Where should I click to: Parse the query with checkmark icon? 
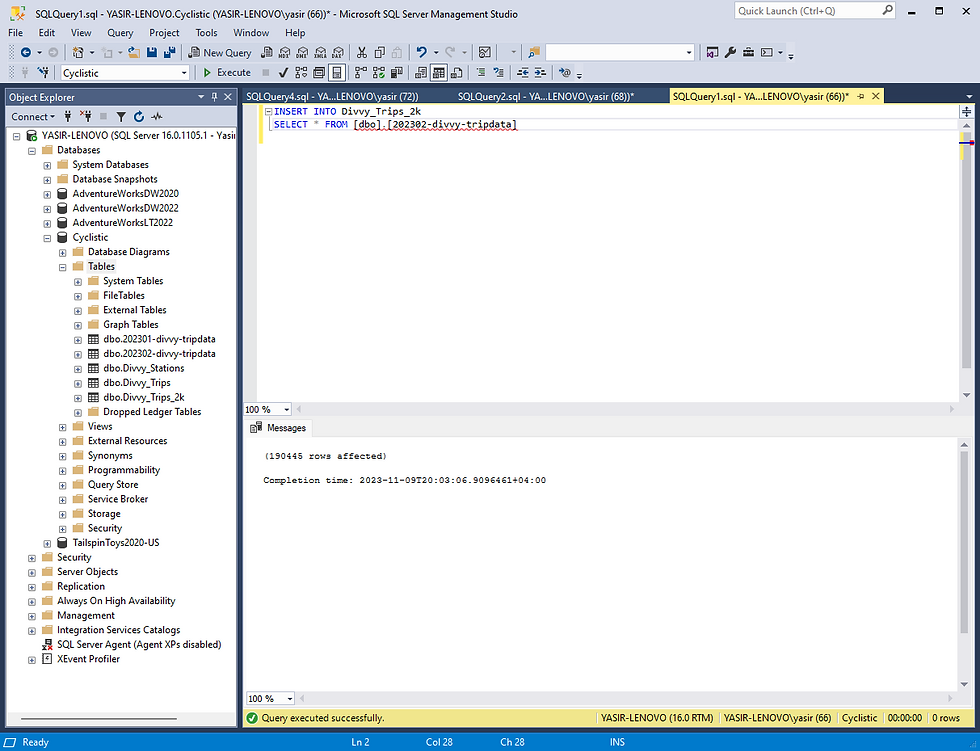pos(283,72)
